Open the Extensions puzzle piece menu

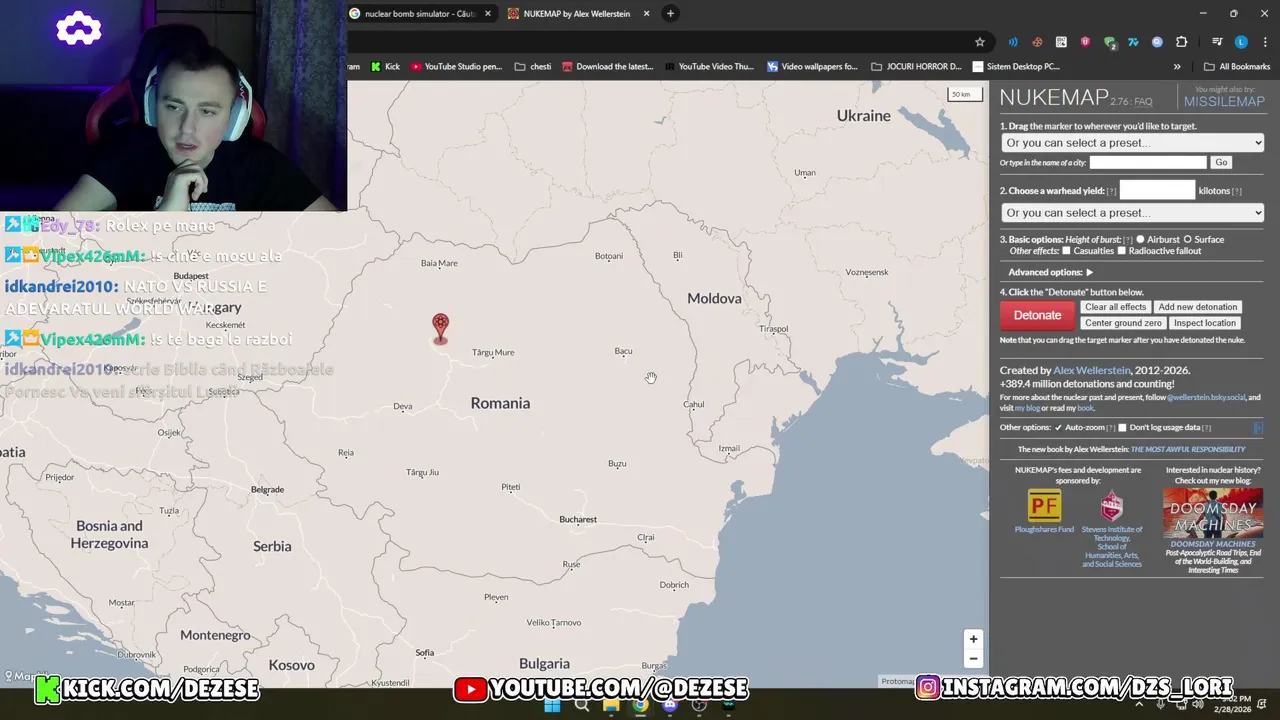[1181, 42]
